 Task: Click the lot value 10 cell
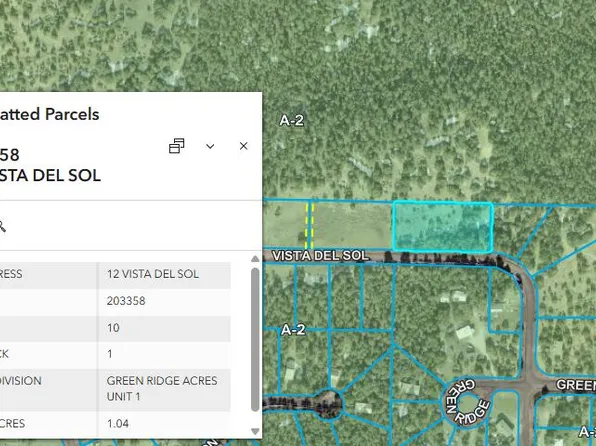tap(113, 328)
